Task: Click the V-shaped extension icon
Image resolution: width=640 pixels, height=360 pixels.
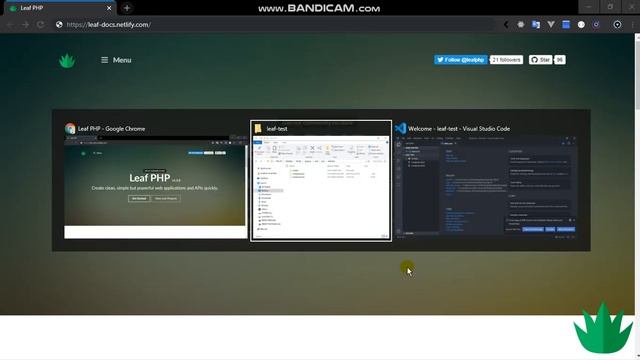Action: (551, 24)
